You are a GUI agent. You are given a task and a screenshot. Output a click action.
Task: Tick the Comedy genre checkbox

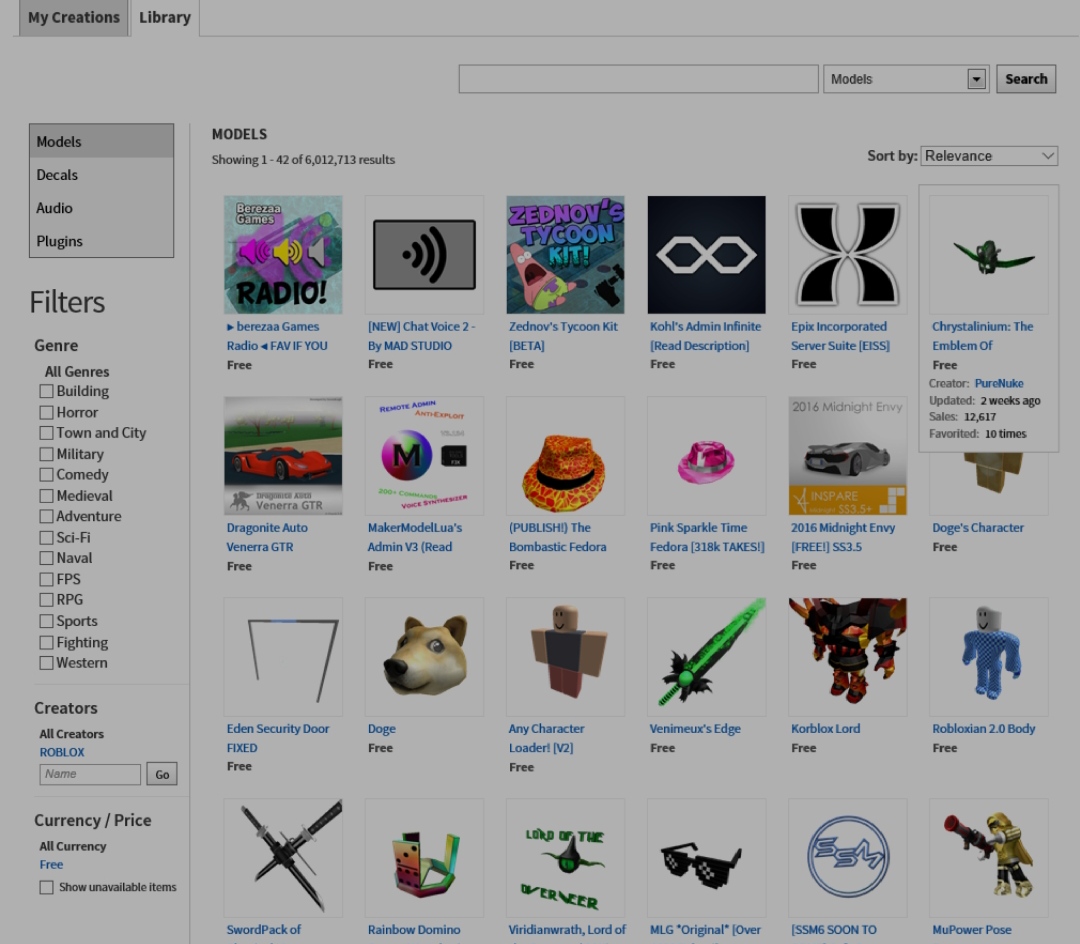(46, 474)
